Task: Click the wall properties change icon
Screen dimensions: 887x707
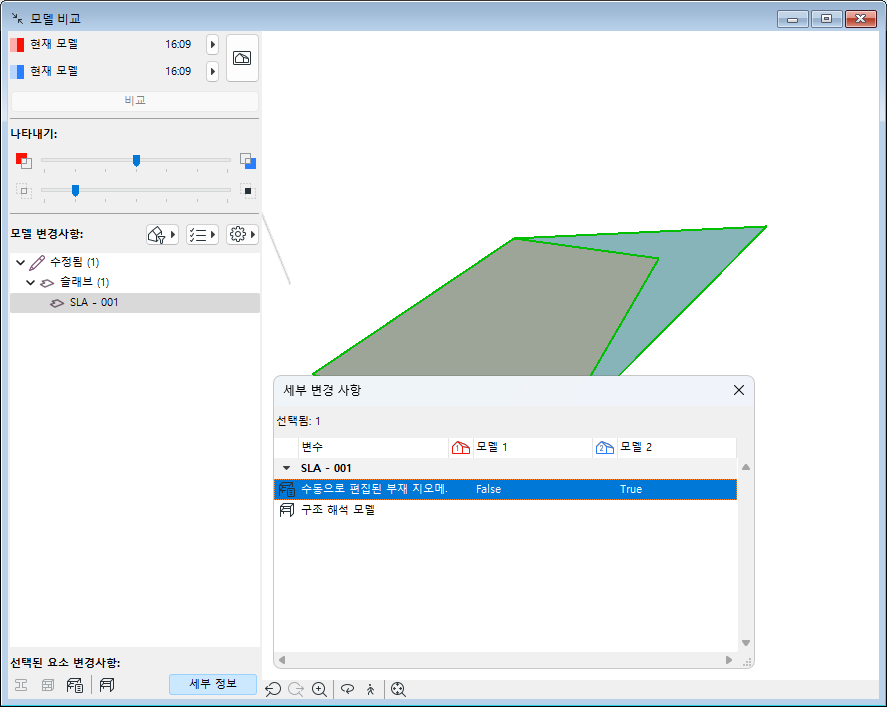Action: click(x=48, y=685)
